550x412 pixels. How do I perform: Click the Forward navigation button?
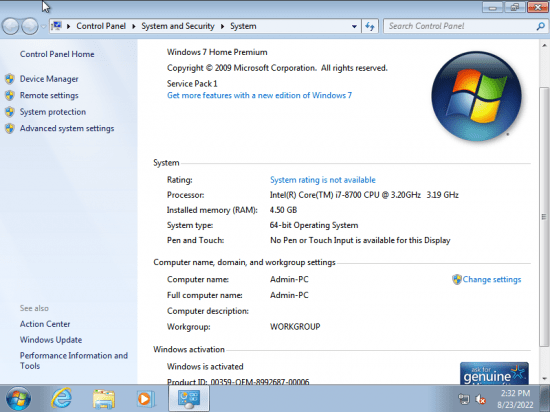[30, 26]
